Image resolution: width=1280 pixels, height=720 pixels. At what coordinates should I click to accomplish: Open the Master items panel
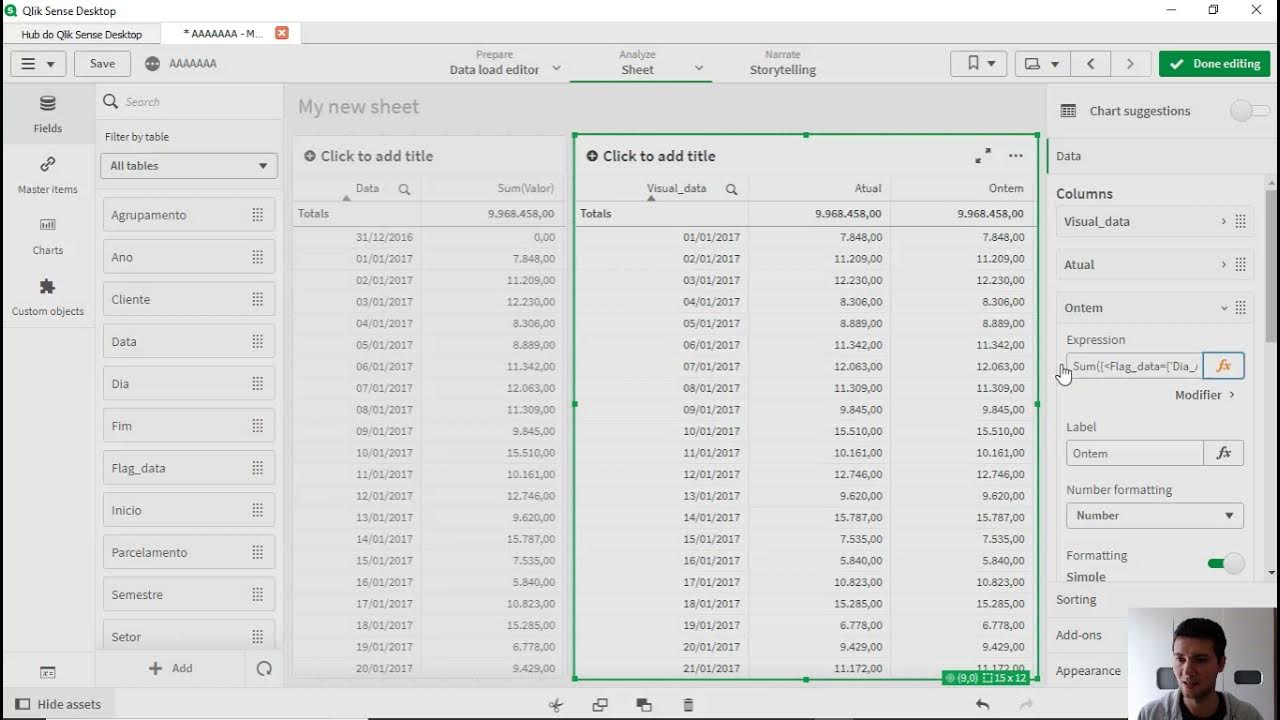pos(47,175)
